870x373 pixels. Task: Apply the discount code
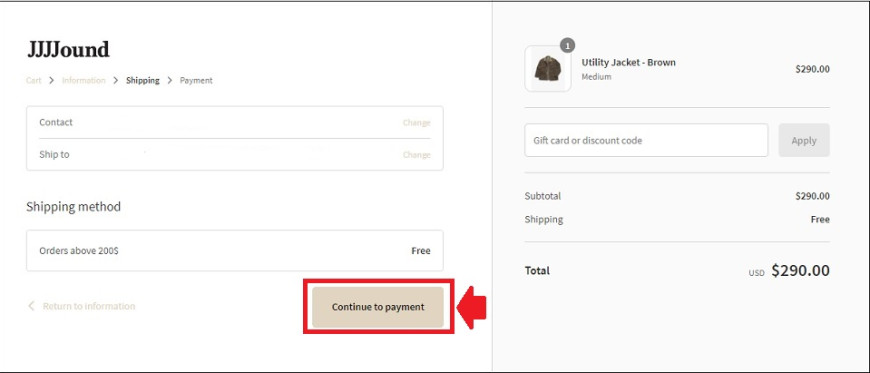[x=804, y=140]
